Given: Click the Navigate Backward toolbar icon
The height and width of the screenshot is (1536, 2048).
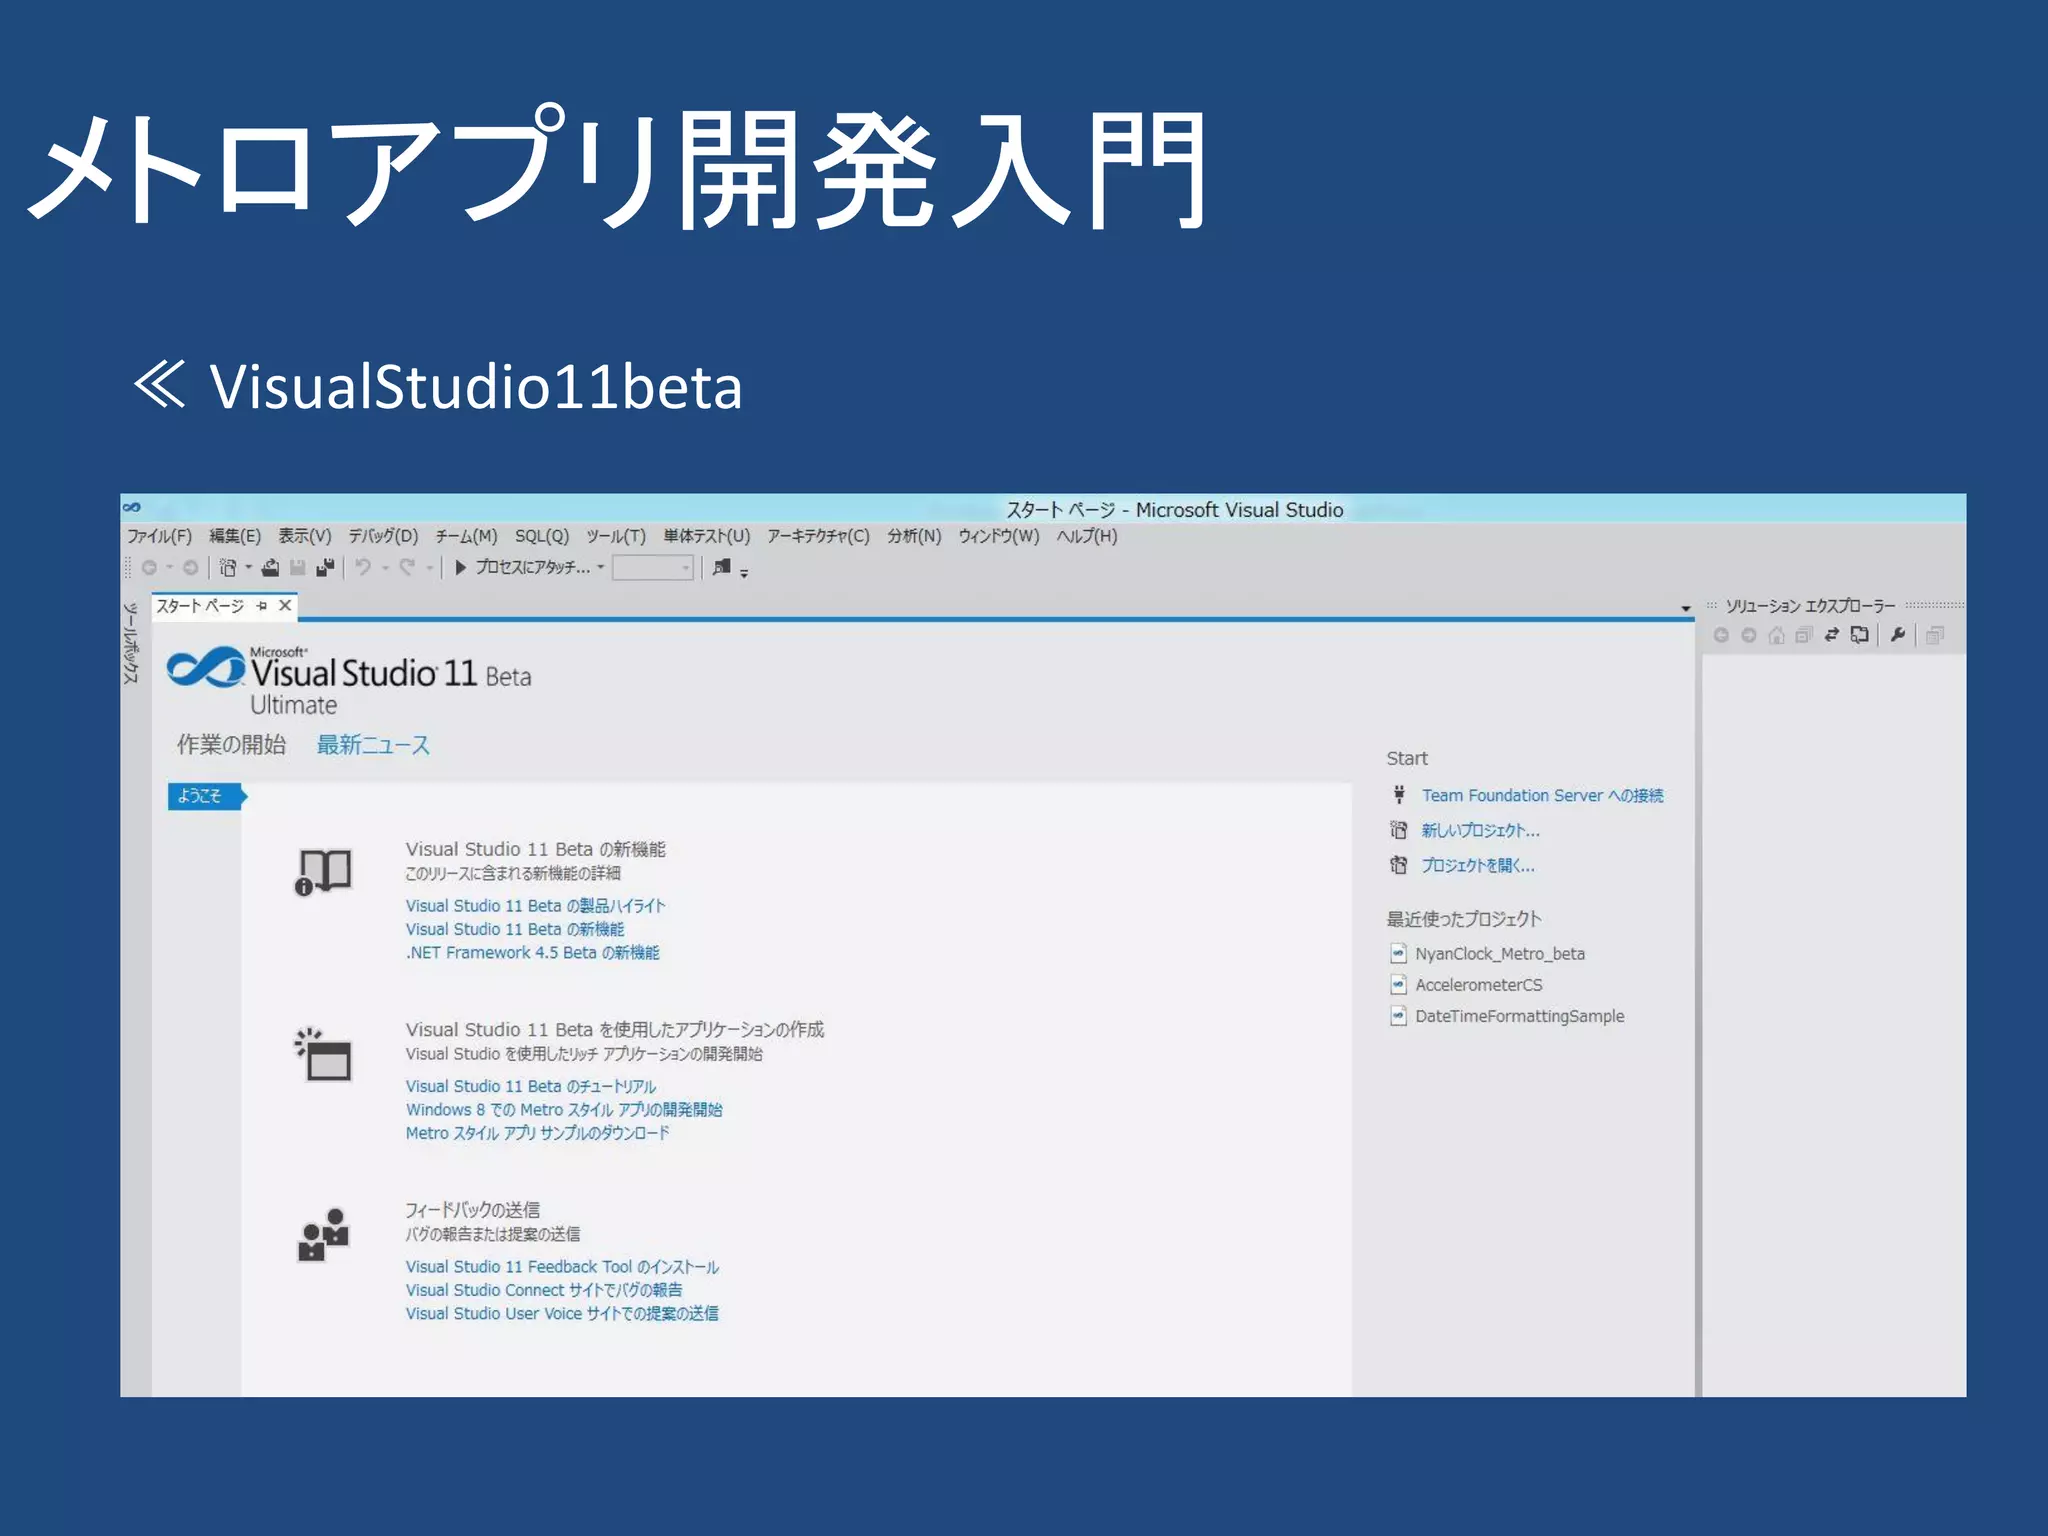Looking at the screenshot, I should tap(149, 568).
